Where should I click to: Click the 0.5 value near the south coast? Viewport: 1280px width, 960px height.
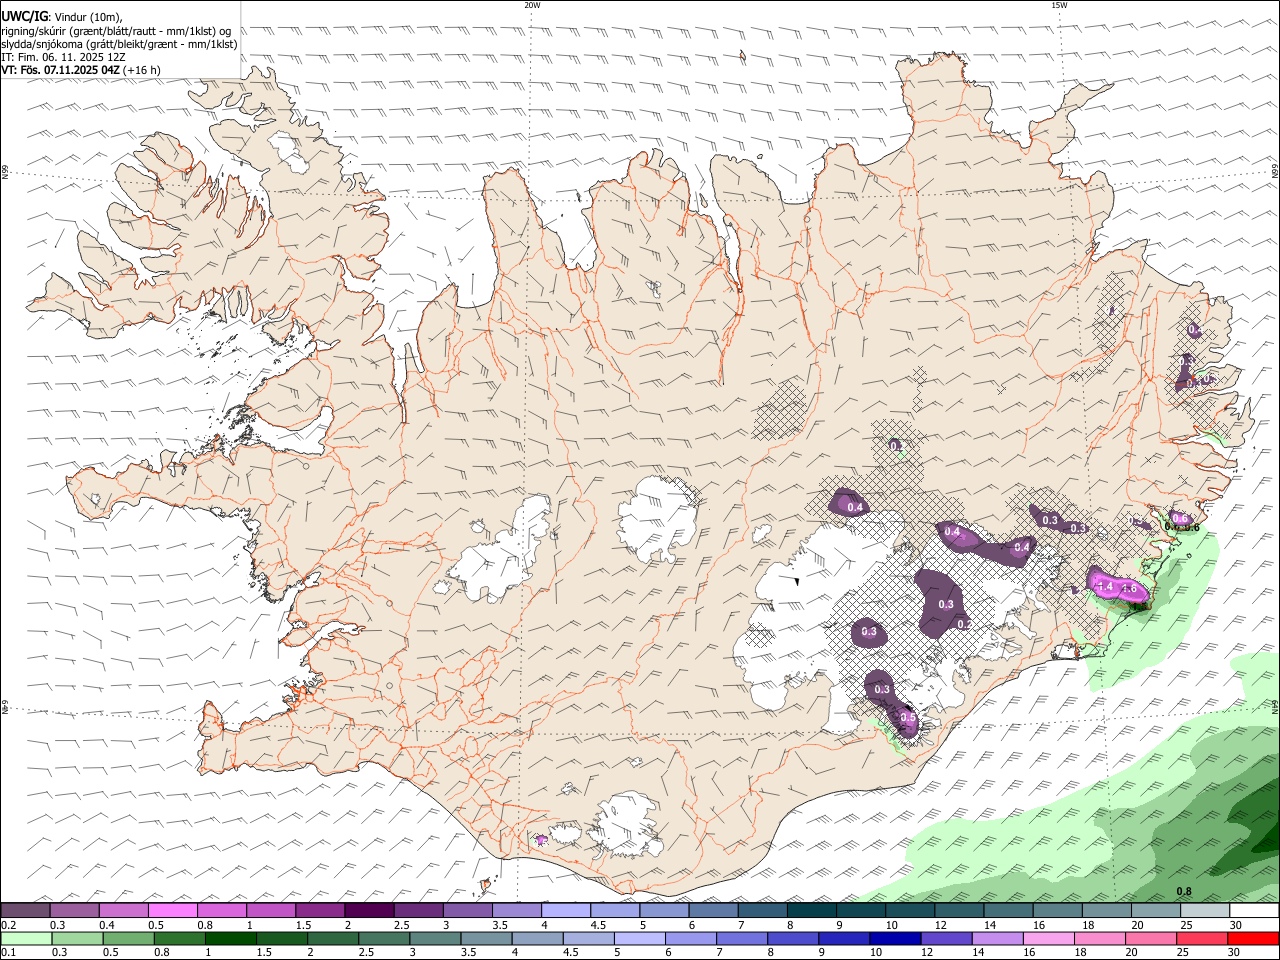908,717
